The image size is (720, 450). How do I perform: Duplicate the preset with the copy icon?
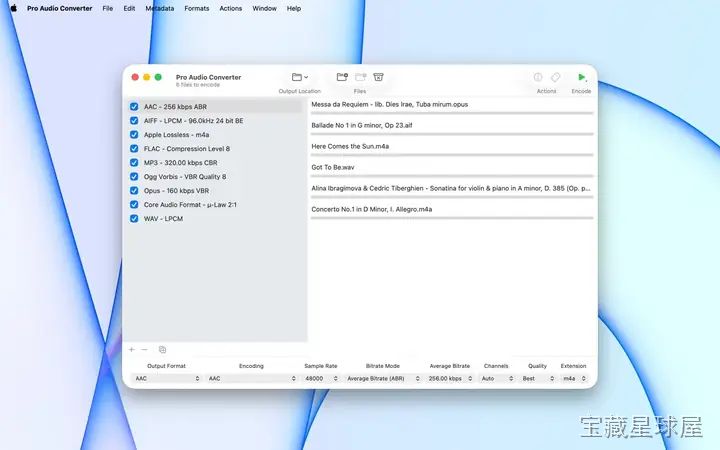point(162,350)
